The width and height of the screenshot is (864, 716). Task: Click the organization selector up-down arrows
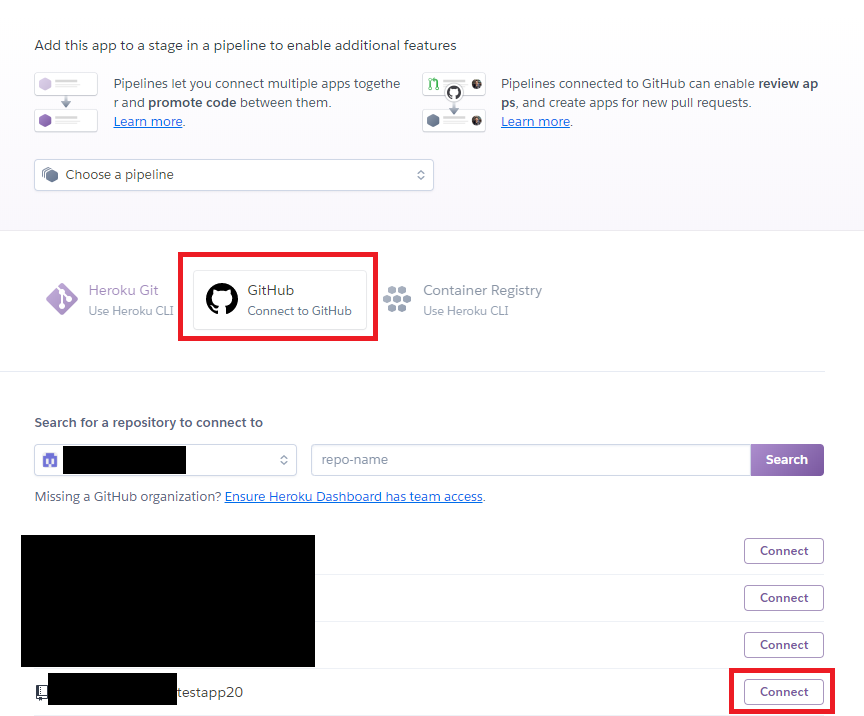[284, 460]
